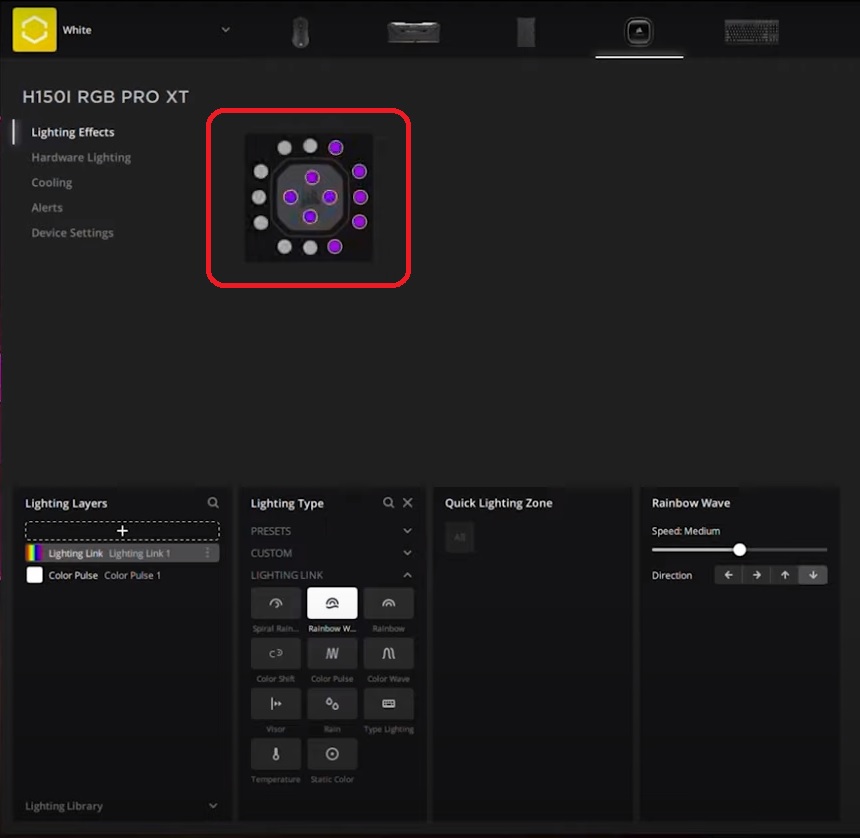Choose the Color Shift lighting type

coord(276,654)
